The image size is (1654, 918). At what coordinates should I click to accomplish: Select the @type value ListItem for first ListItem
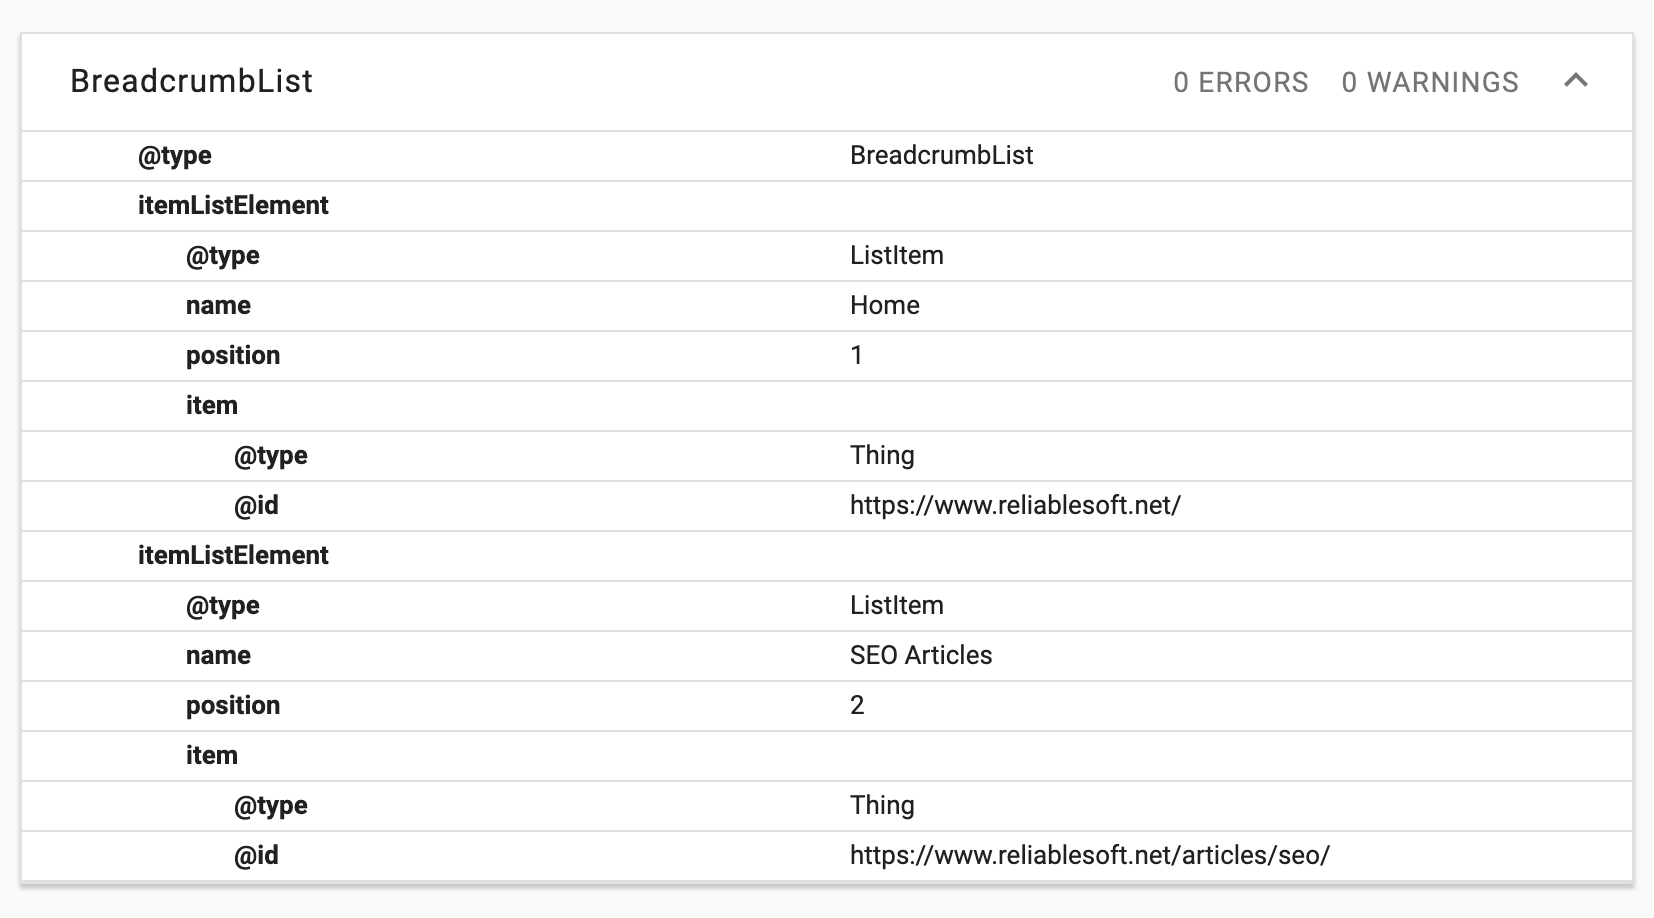pyautogui.click(x=895, y=255)
